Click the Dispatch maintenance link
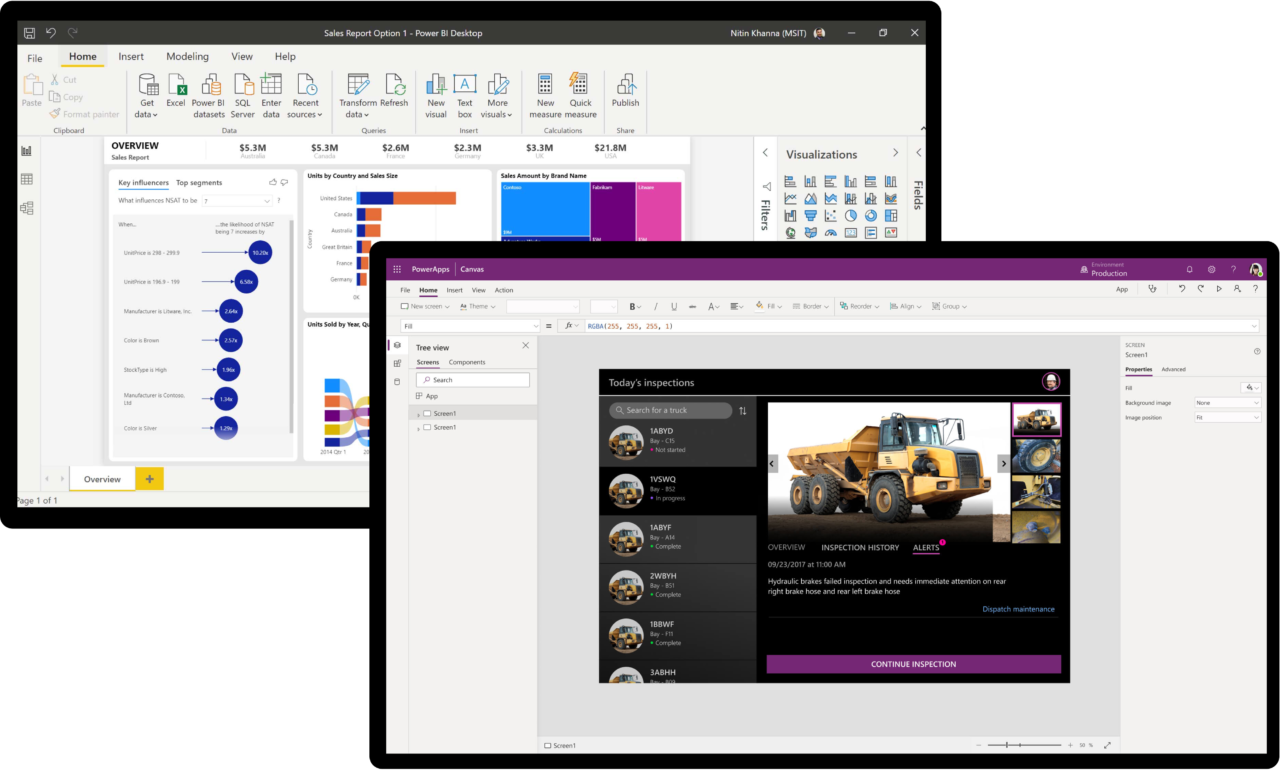Screen dimensions: 1280x770 [1018, 608]
